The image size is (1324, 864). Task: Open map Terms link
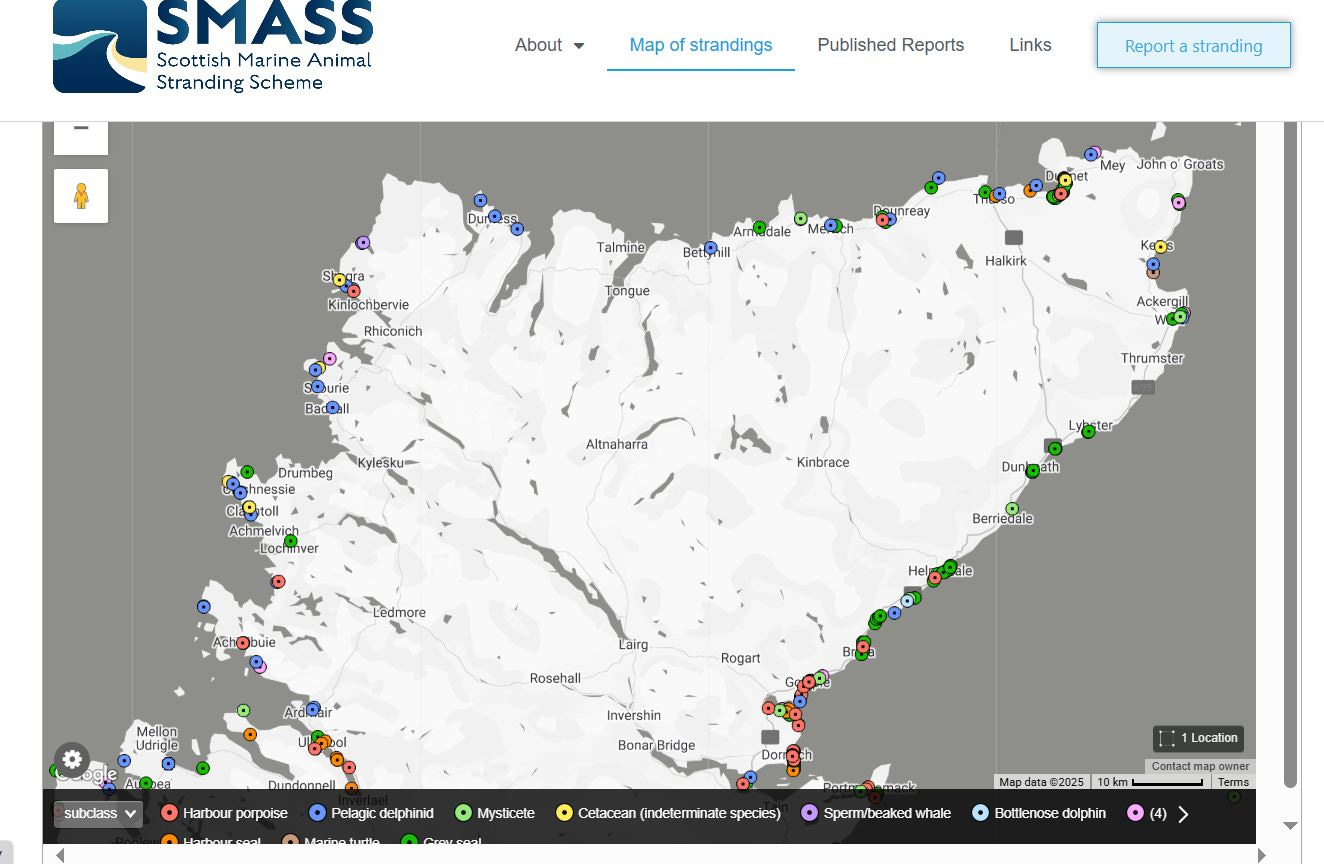[x=1233, y=782]
